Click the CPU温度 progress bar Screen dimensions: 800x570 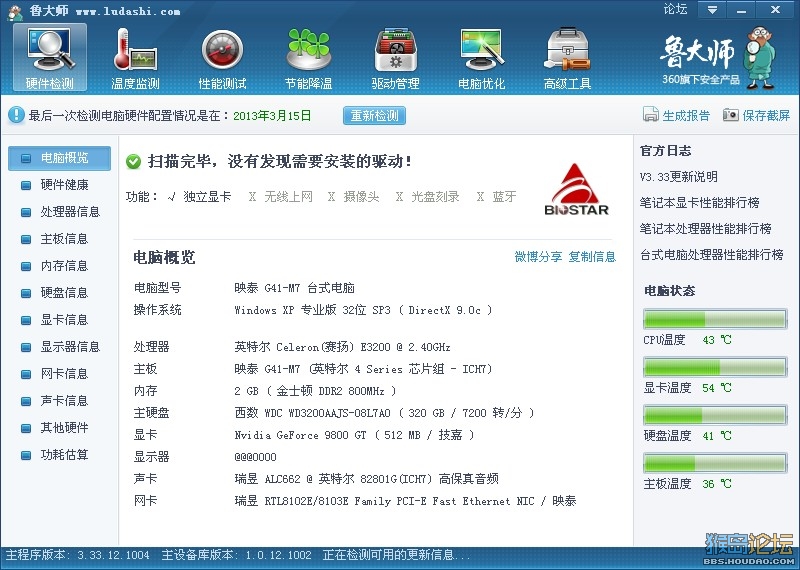715,319
